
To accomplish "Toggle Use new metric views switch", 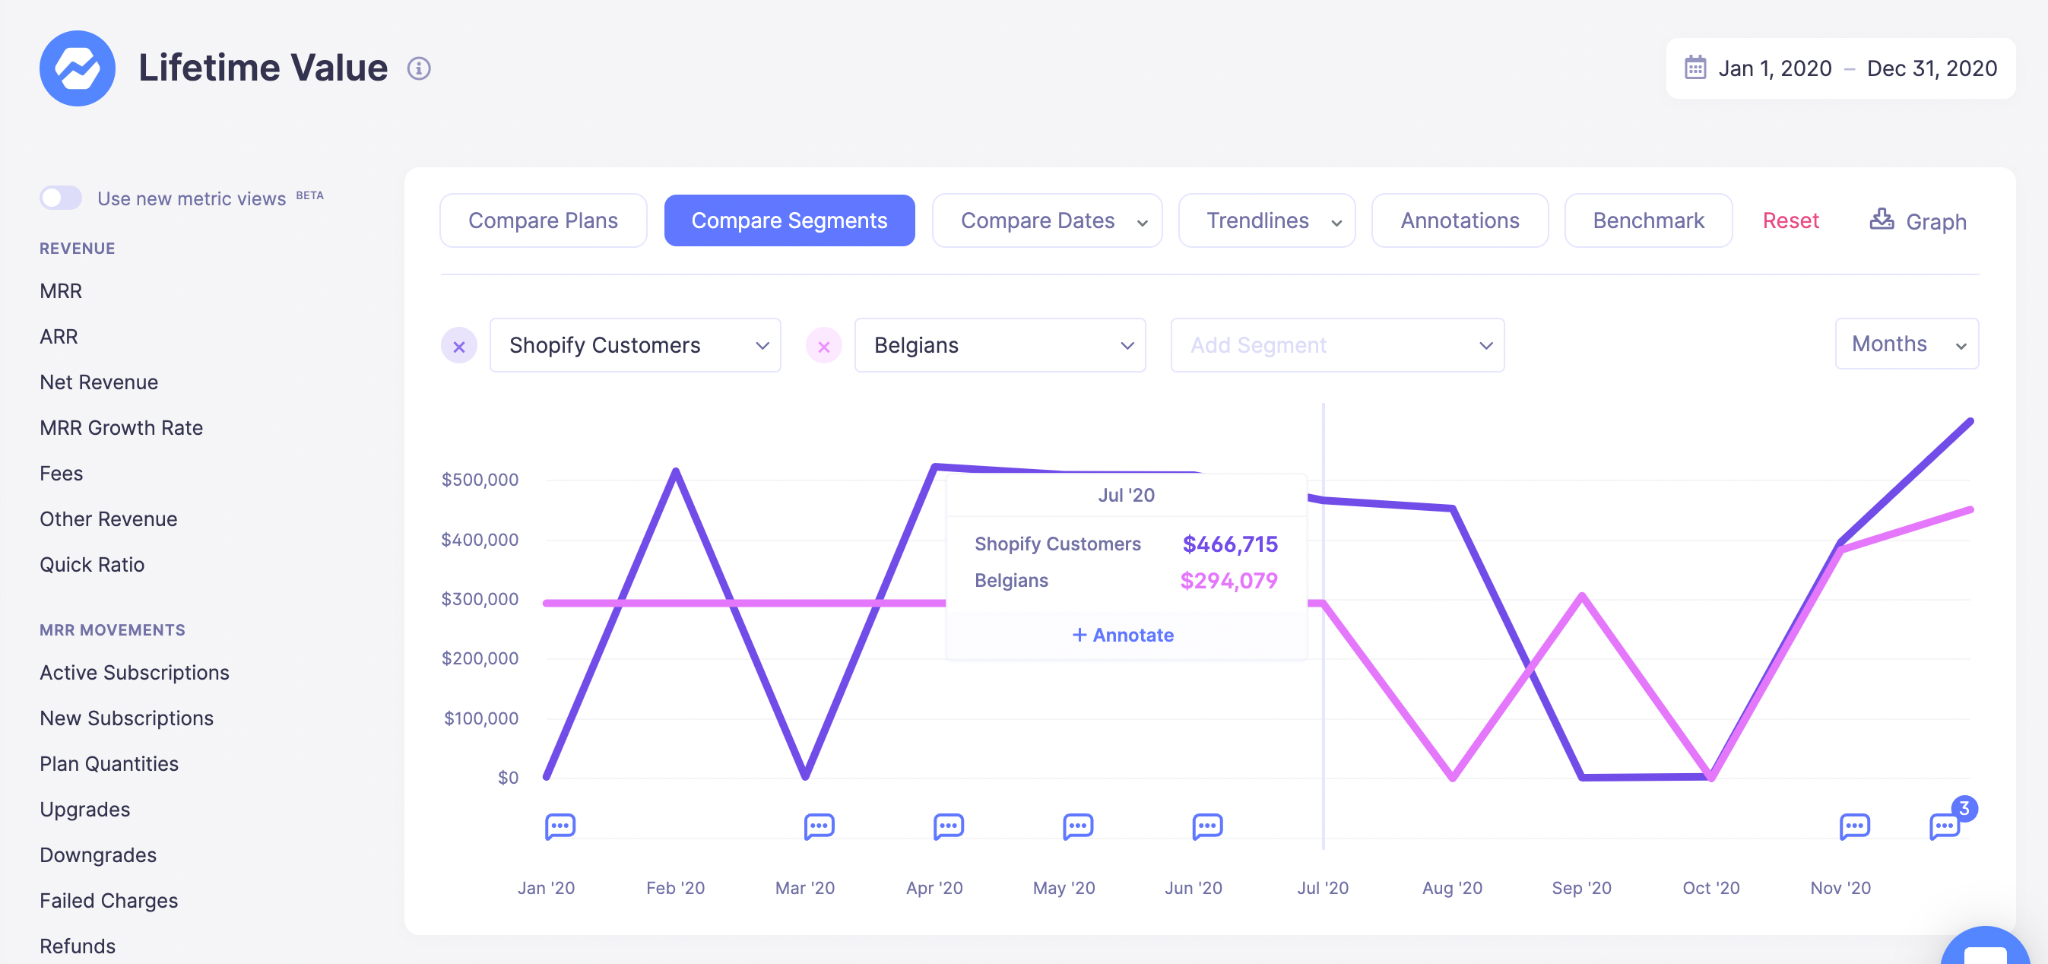I will [x=61, y=198].
